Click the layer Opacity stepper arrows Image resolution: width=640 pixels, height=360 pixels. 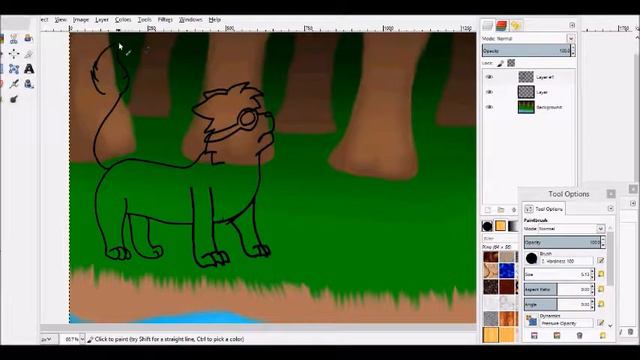(573, 51)
